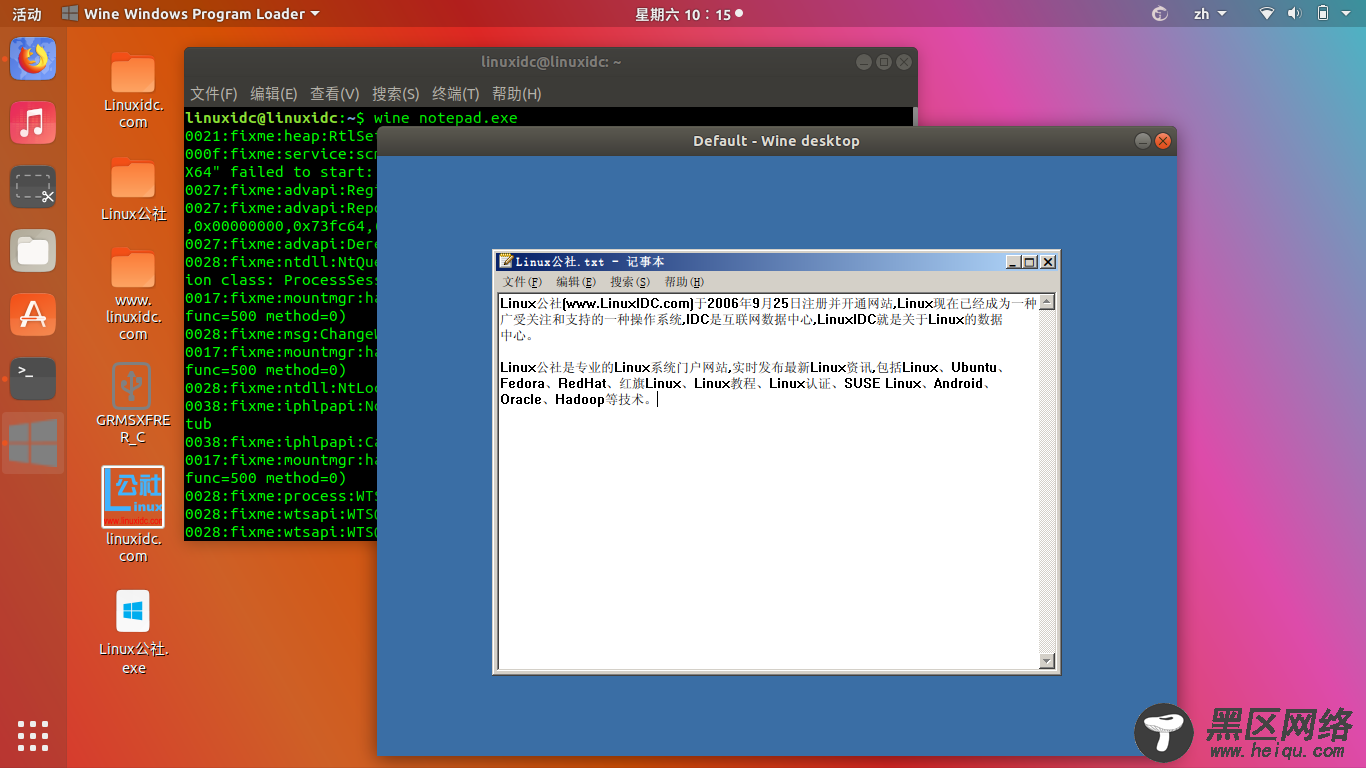The width and height of the screenshot is (1366, 768).
Task: Click Notepad scrollbar down arrow
Action: click(1047, 661)
